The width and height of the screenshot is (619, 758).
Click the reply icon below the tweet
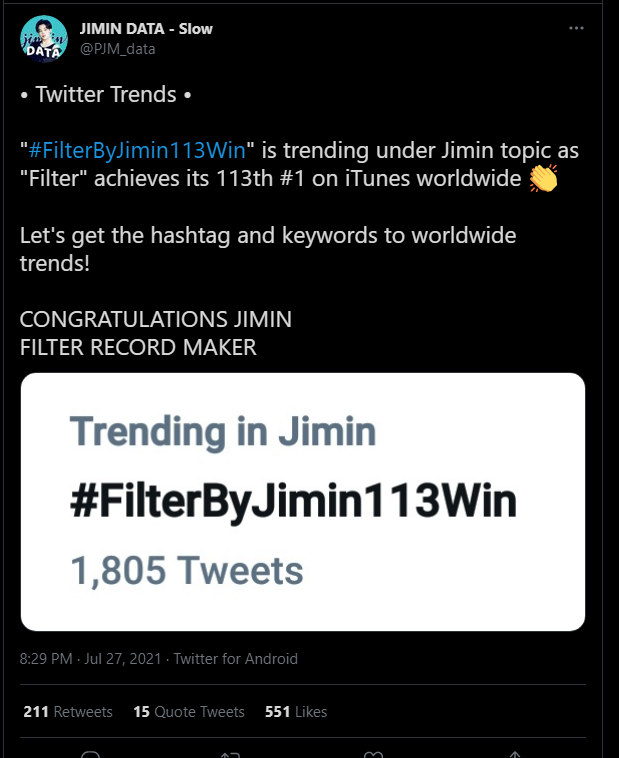point(90,754)
